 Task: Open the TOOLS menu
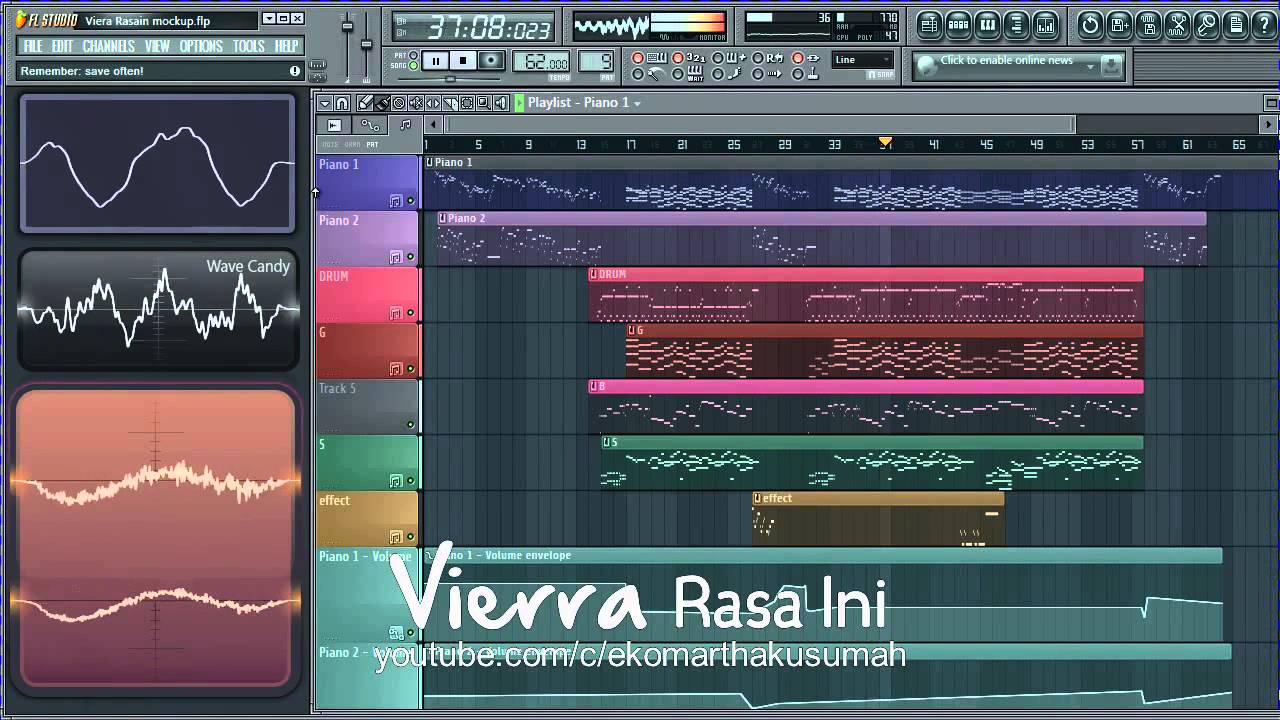coord(249,46)
